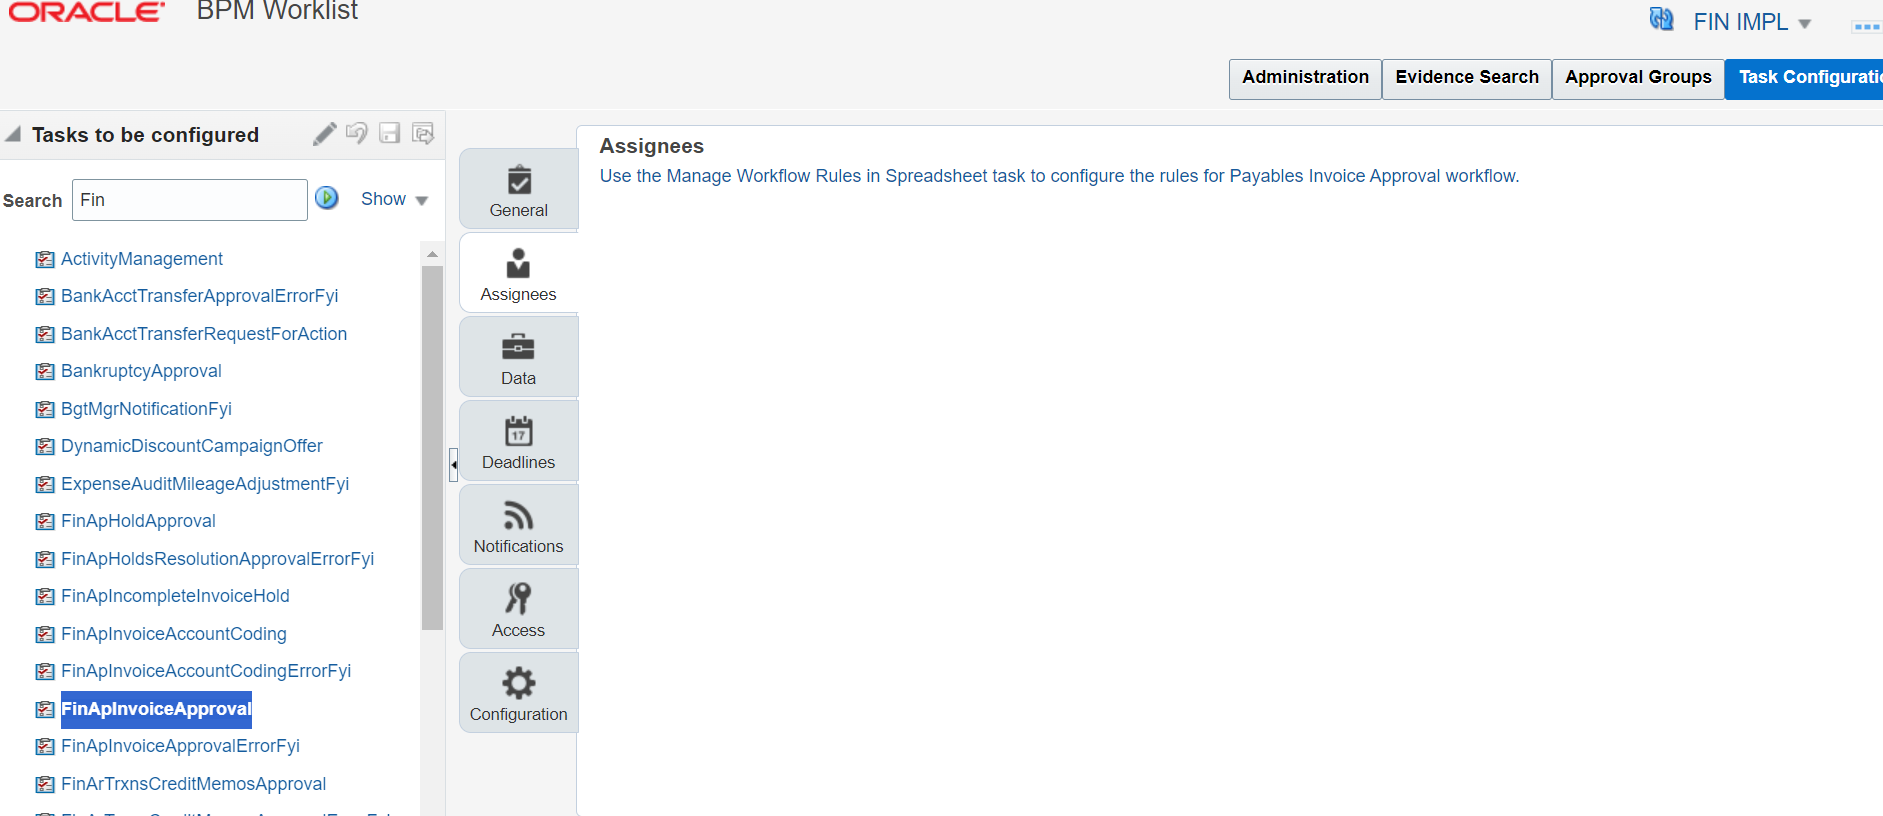Switch to the Approval Groups tab
This screenshot has height=816, width=1883.
(1637, 77)
